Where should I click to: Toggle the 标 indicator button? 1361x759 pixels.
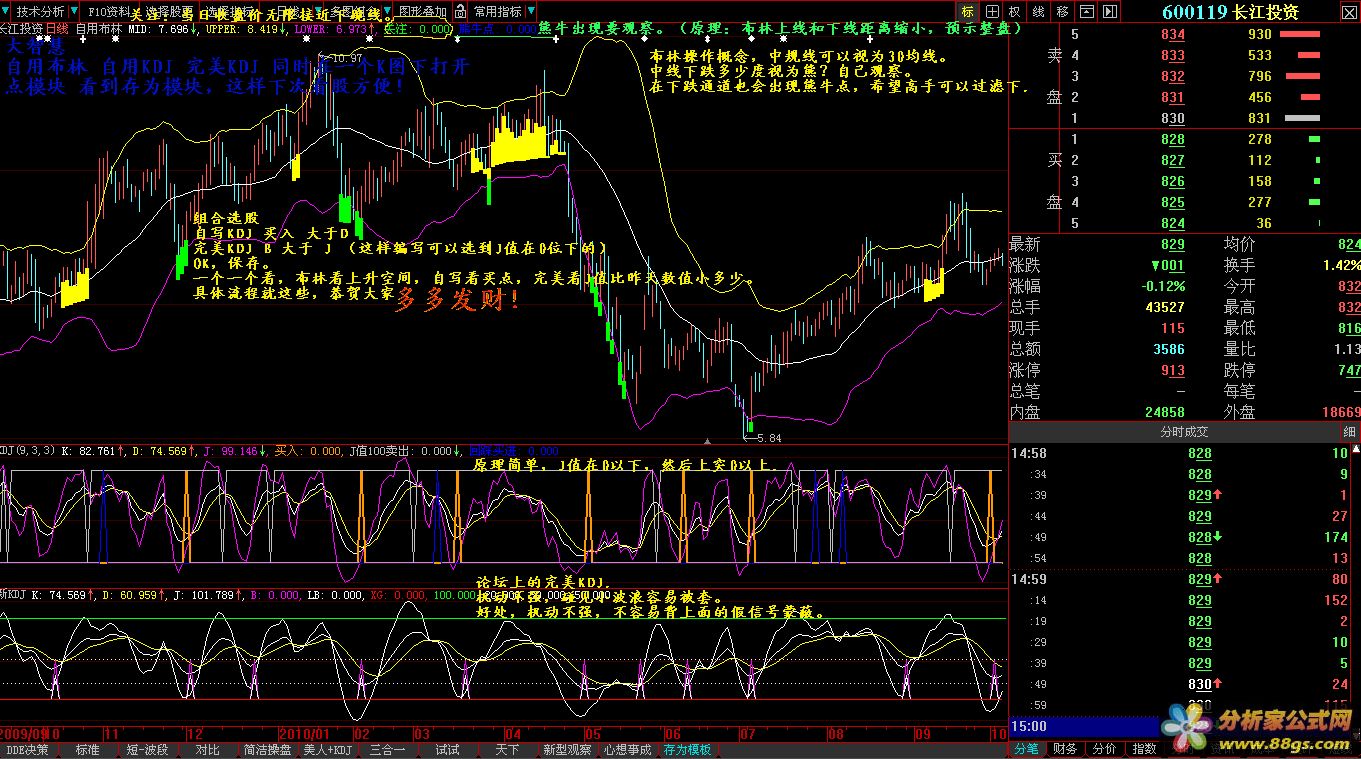coord(967,11)
